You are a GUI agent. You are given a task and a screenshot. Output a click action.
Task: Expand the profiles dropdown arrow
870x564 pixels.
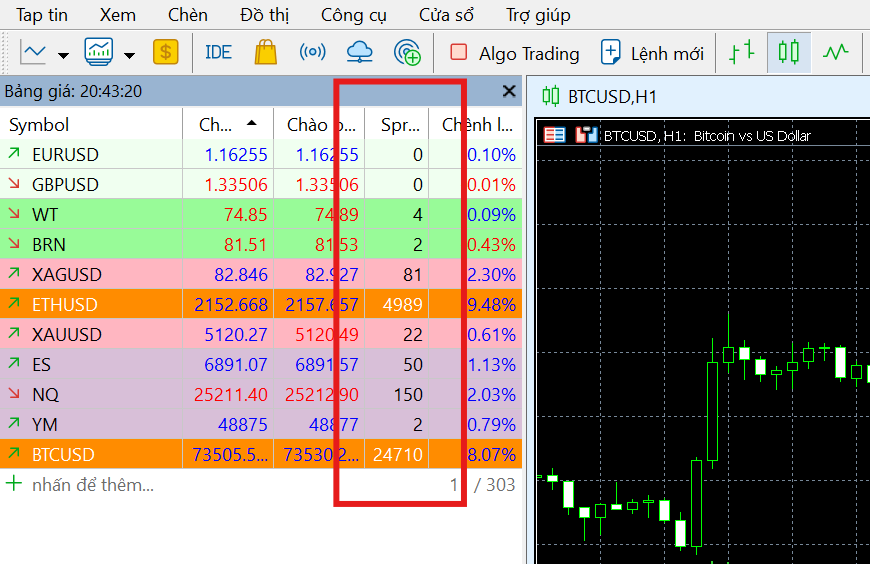[x=129, y=55]
